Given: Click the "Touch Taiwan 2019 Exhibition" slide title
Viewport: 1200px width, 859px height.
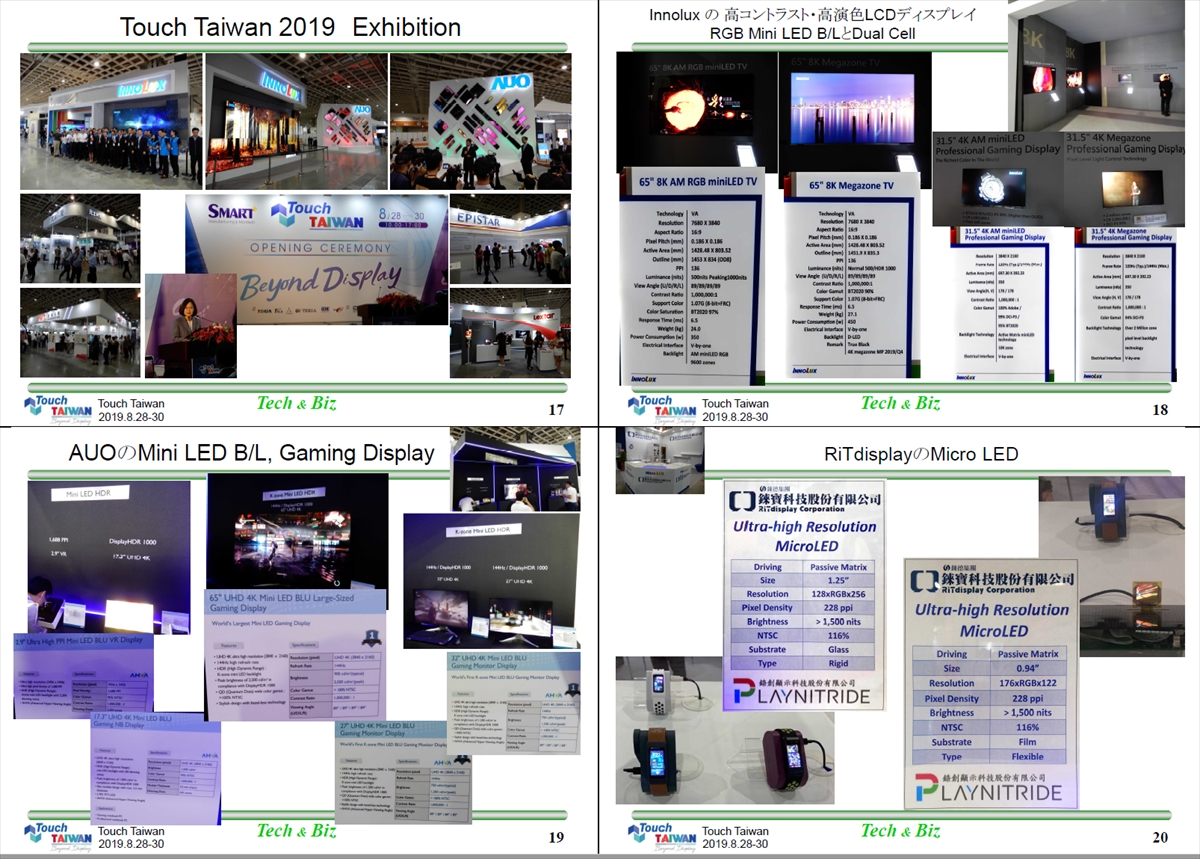Looking at the screenshot, I should (x=290, y=27).
